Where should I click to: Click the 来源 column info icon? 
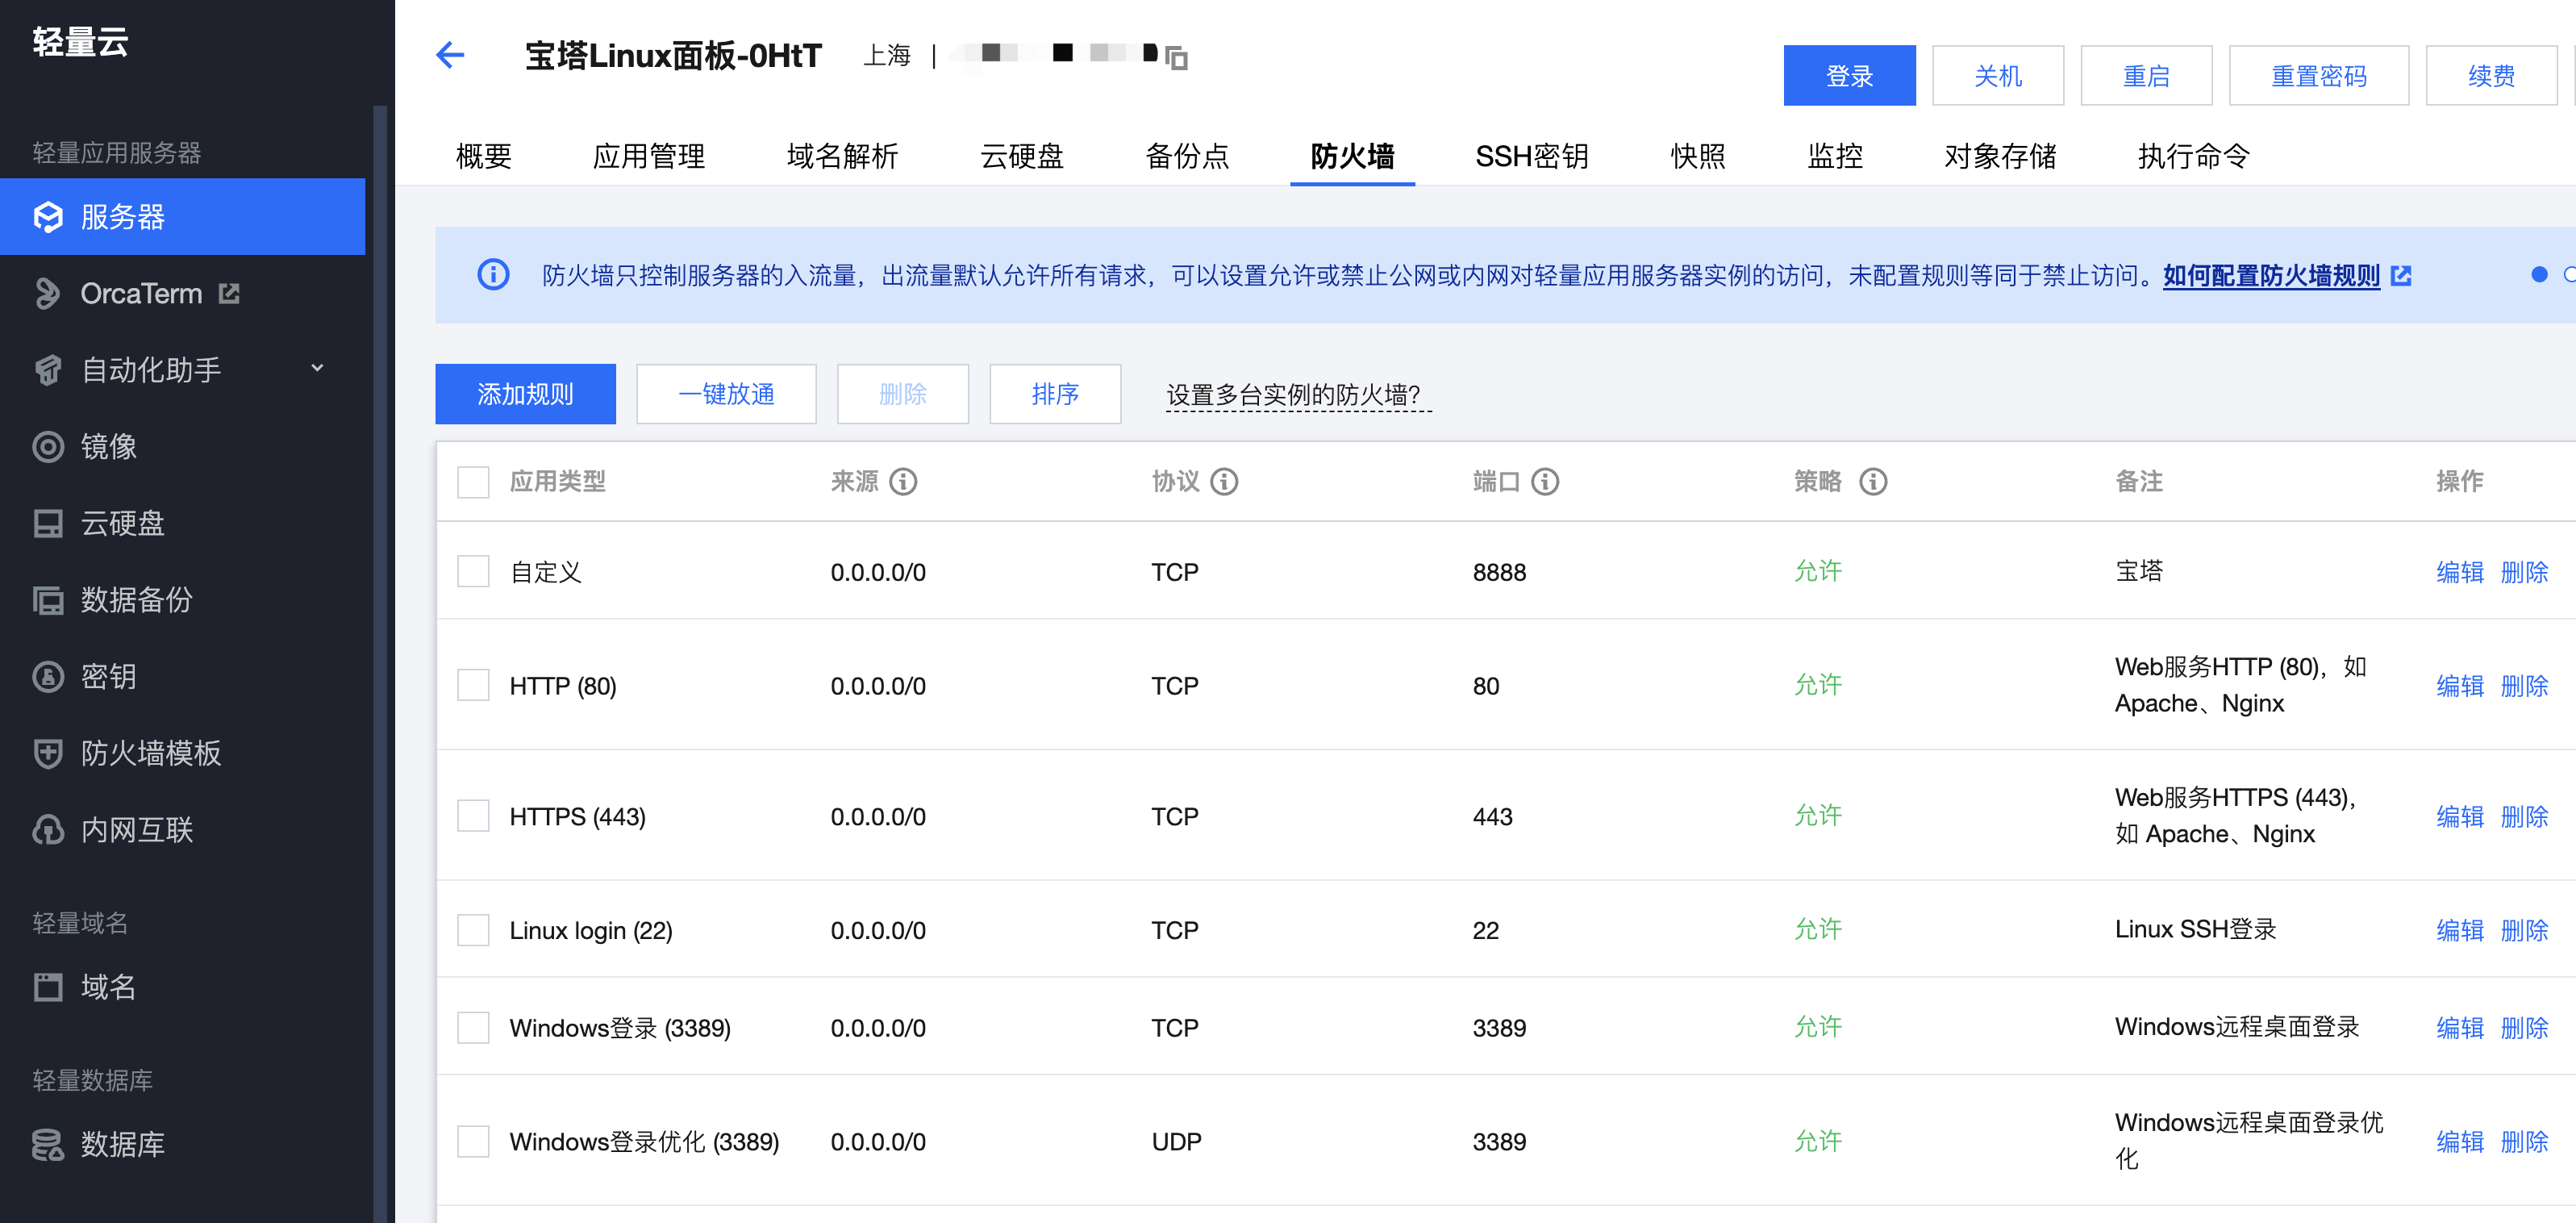click(903, 482)
